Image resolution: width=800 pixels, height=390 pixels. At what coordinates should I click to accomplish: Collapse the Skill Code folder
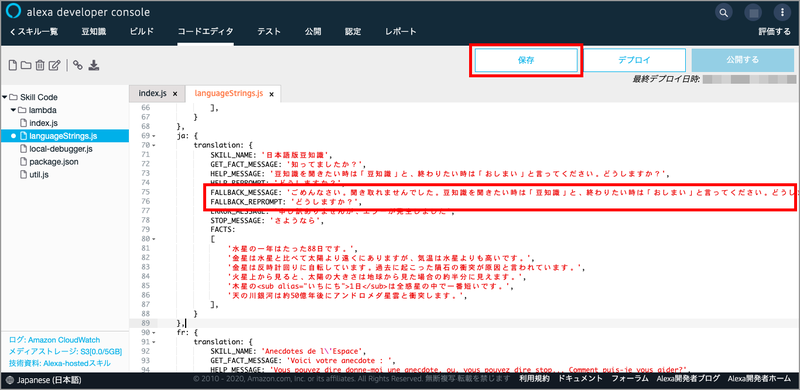(5, 97)
